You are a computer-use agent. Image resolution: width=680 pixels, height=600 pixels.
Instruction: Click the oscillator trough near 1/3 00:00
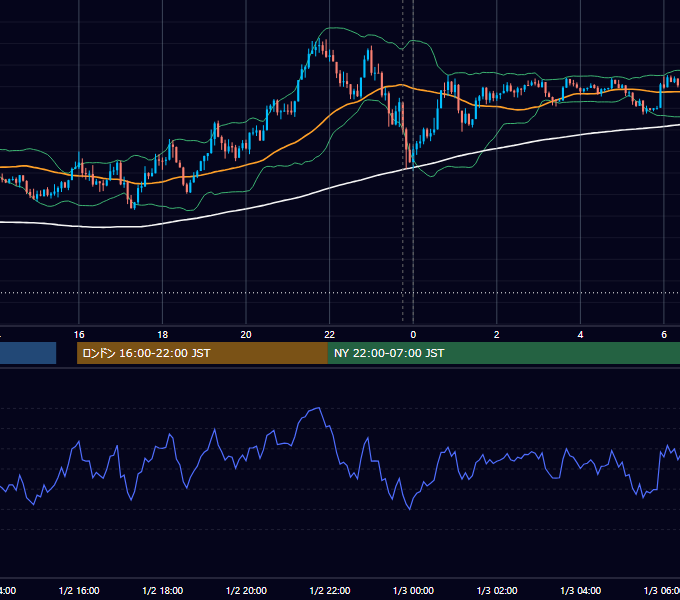[x=410, y=508]
